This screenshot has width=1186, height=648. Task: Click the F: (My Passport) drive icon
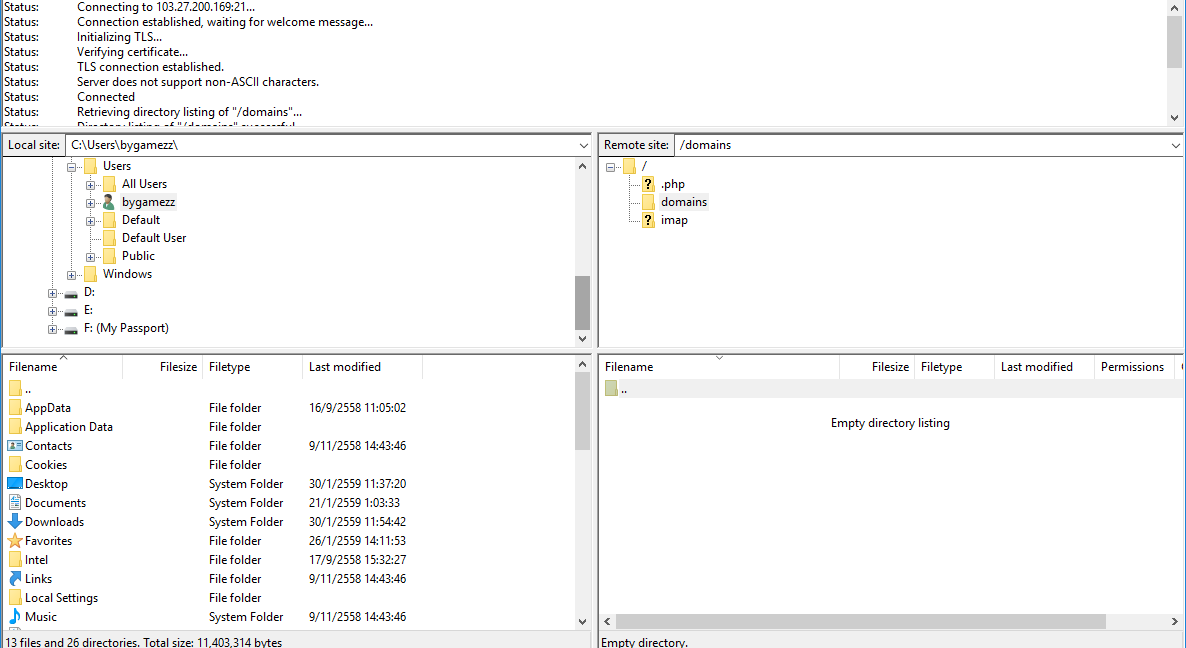71,329
